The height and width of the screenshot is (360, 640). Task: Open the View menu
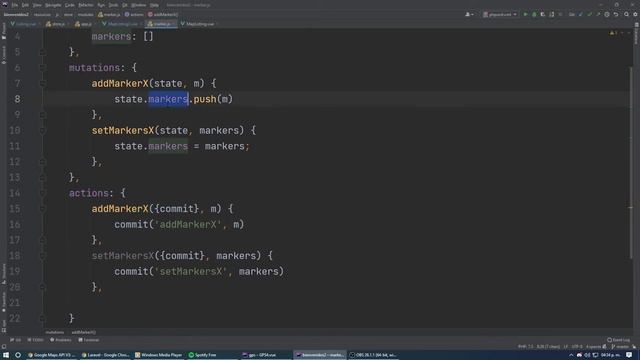(x=37, y=5)
